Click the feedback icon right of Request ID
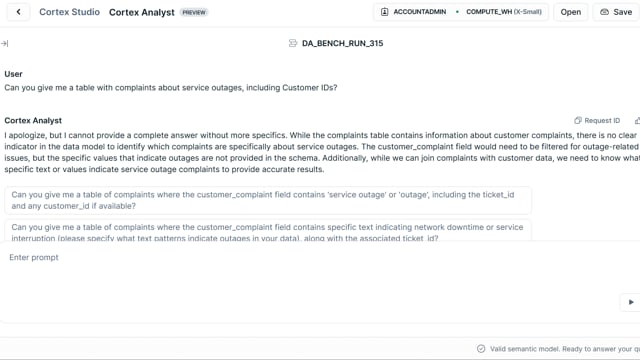640x360 pixels. pos(637,120)
